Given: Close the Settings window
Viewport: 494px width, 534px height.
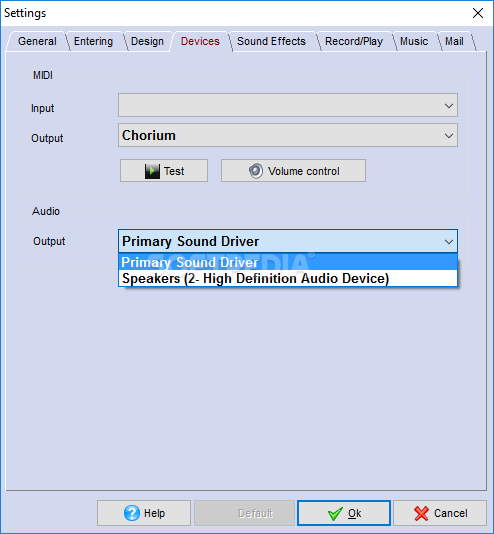Looking at the screenshot, I should [478, 13].
